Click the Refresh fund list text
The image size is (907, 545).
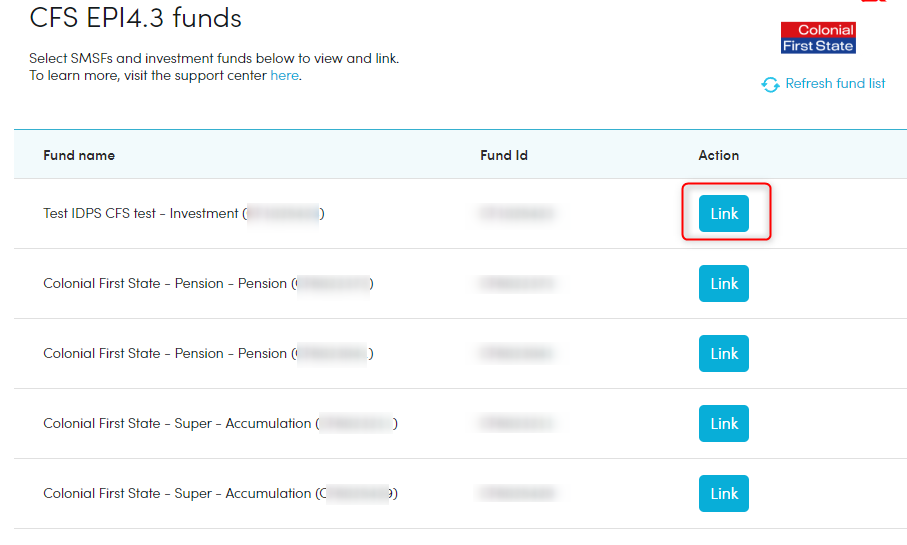pyautogui.click(x=835, y=83)
